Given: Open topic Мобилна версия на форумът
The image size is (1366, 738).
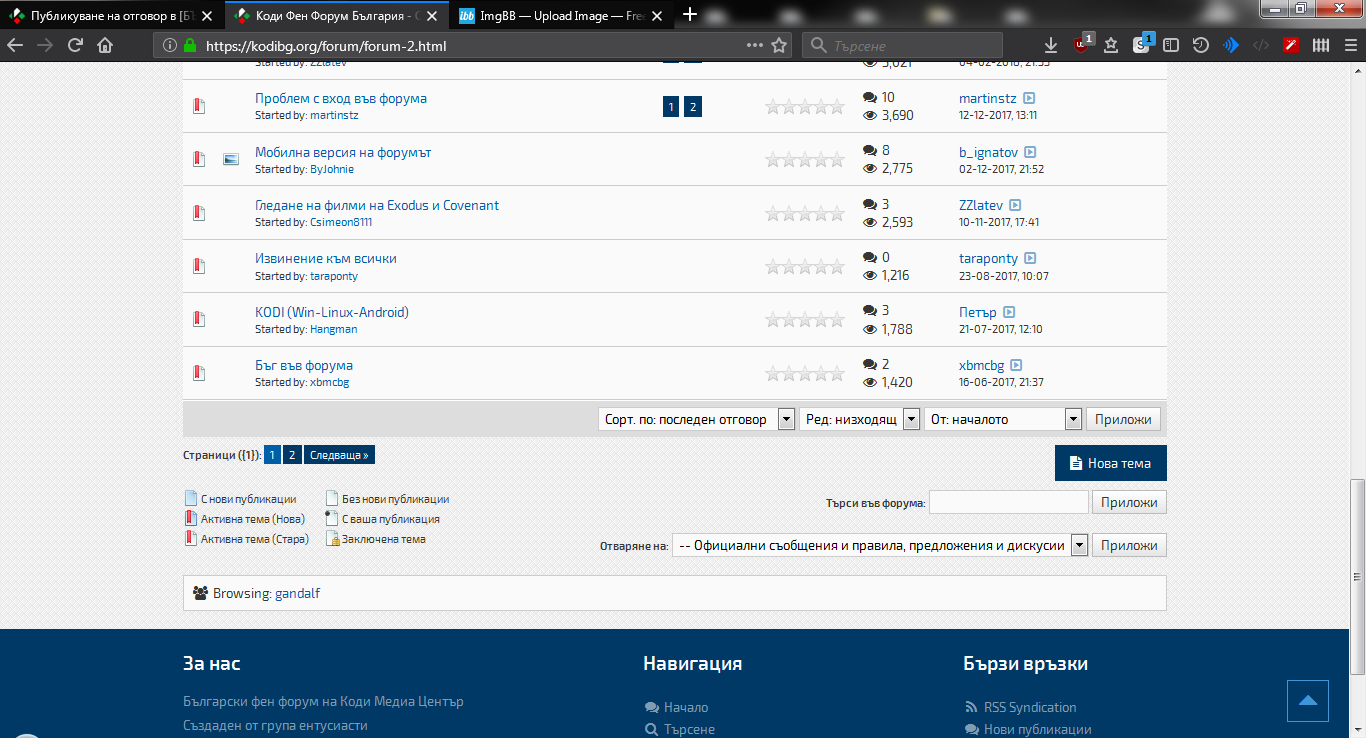Looking at the screenshot, I should click(343, 152).
